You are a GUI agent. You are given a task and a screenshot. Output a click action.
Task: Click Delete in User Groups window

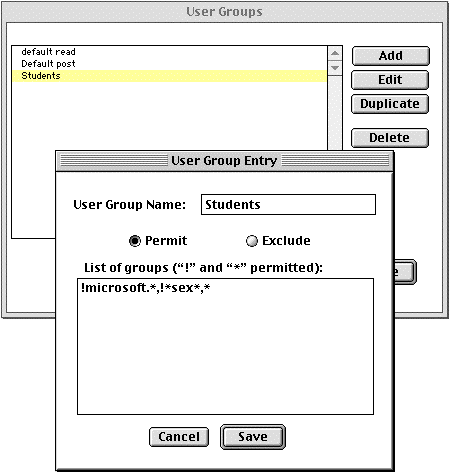[390, 138]
